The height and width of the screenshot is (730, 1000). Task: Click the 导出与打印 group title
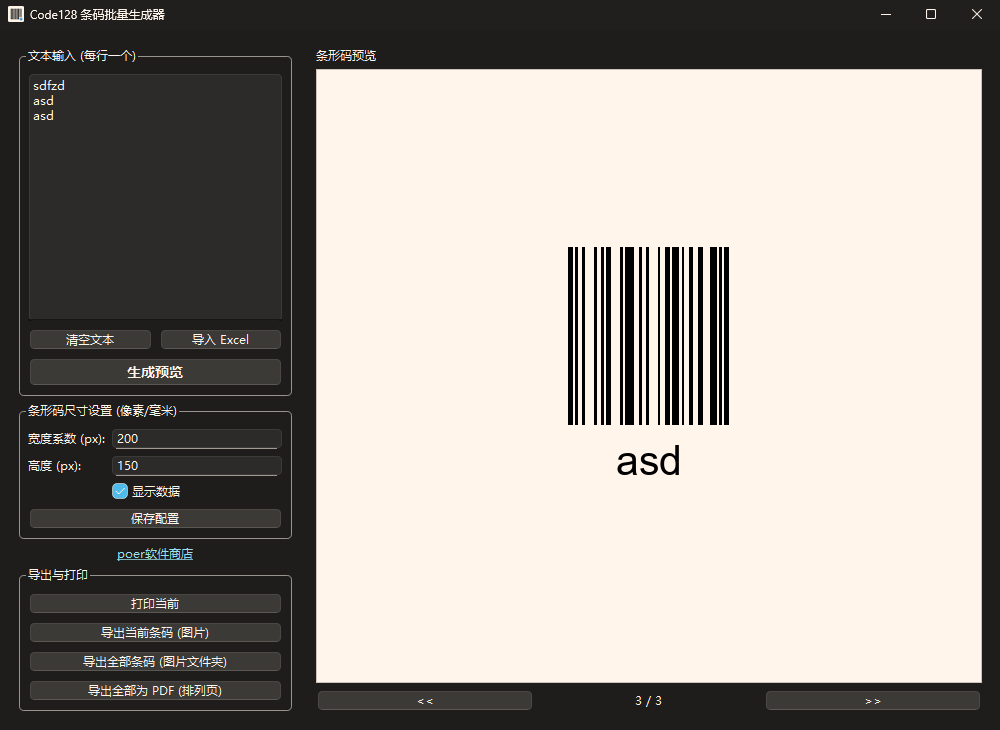57,574
